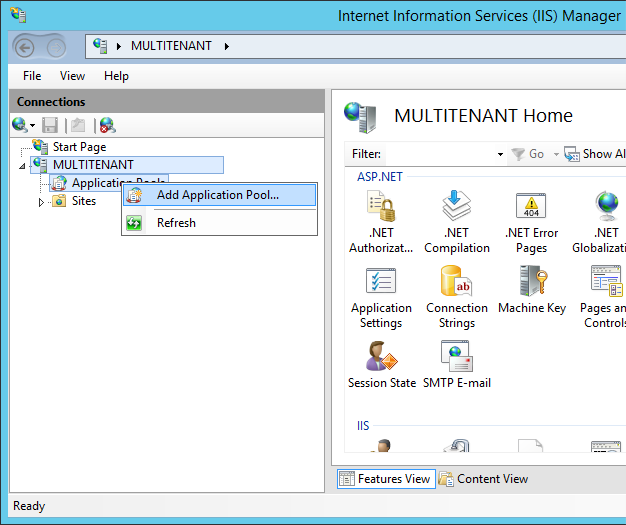Viewport: 626px width, 525px height.
Task: Click the server icon in address bar
Action: point(100,46)
